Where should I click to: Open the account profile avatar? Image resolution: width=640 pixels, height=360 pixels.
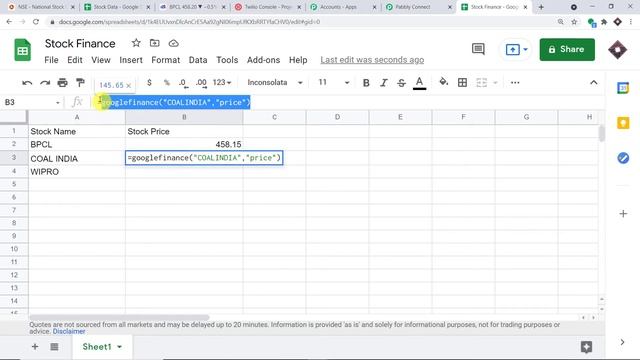pos(618,49)
